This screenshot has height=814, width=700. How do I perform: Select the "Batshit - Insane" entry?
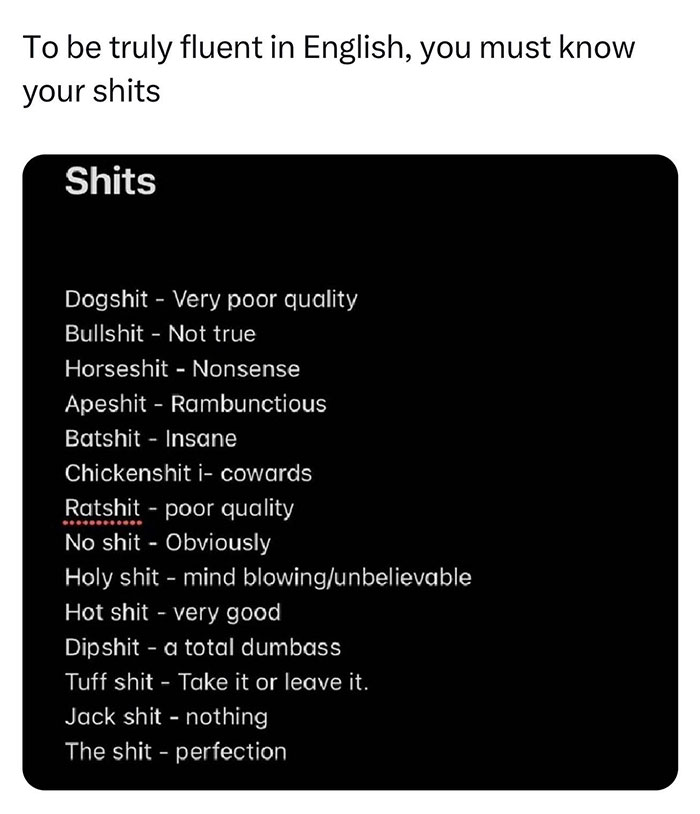click(x=151, y=439)
